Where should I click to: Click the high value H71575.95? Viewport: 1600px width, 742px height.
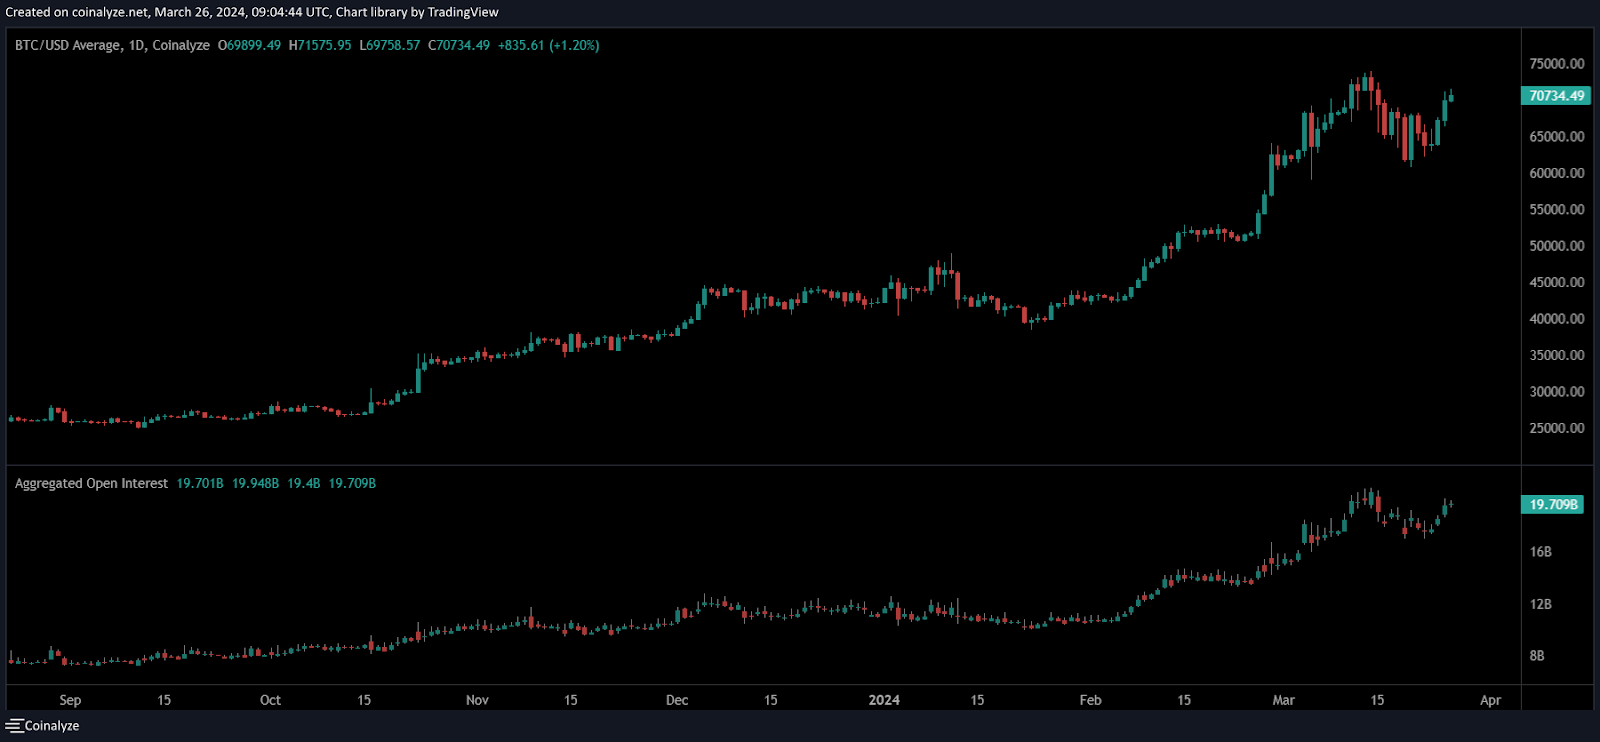[x=320, y=45]
